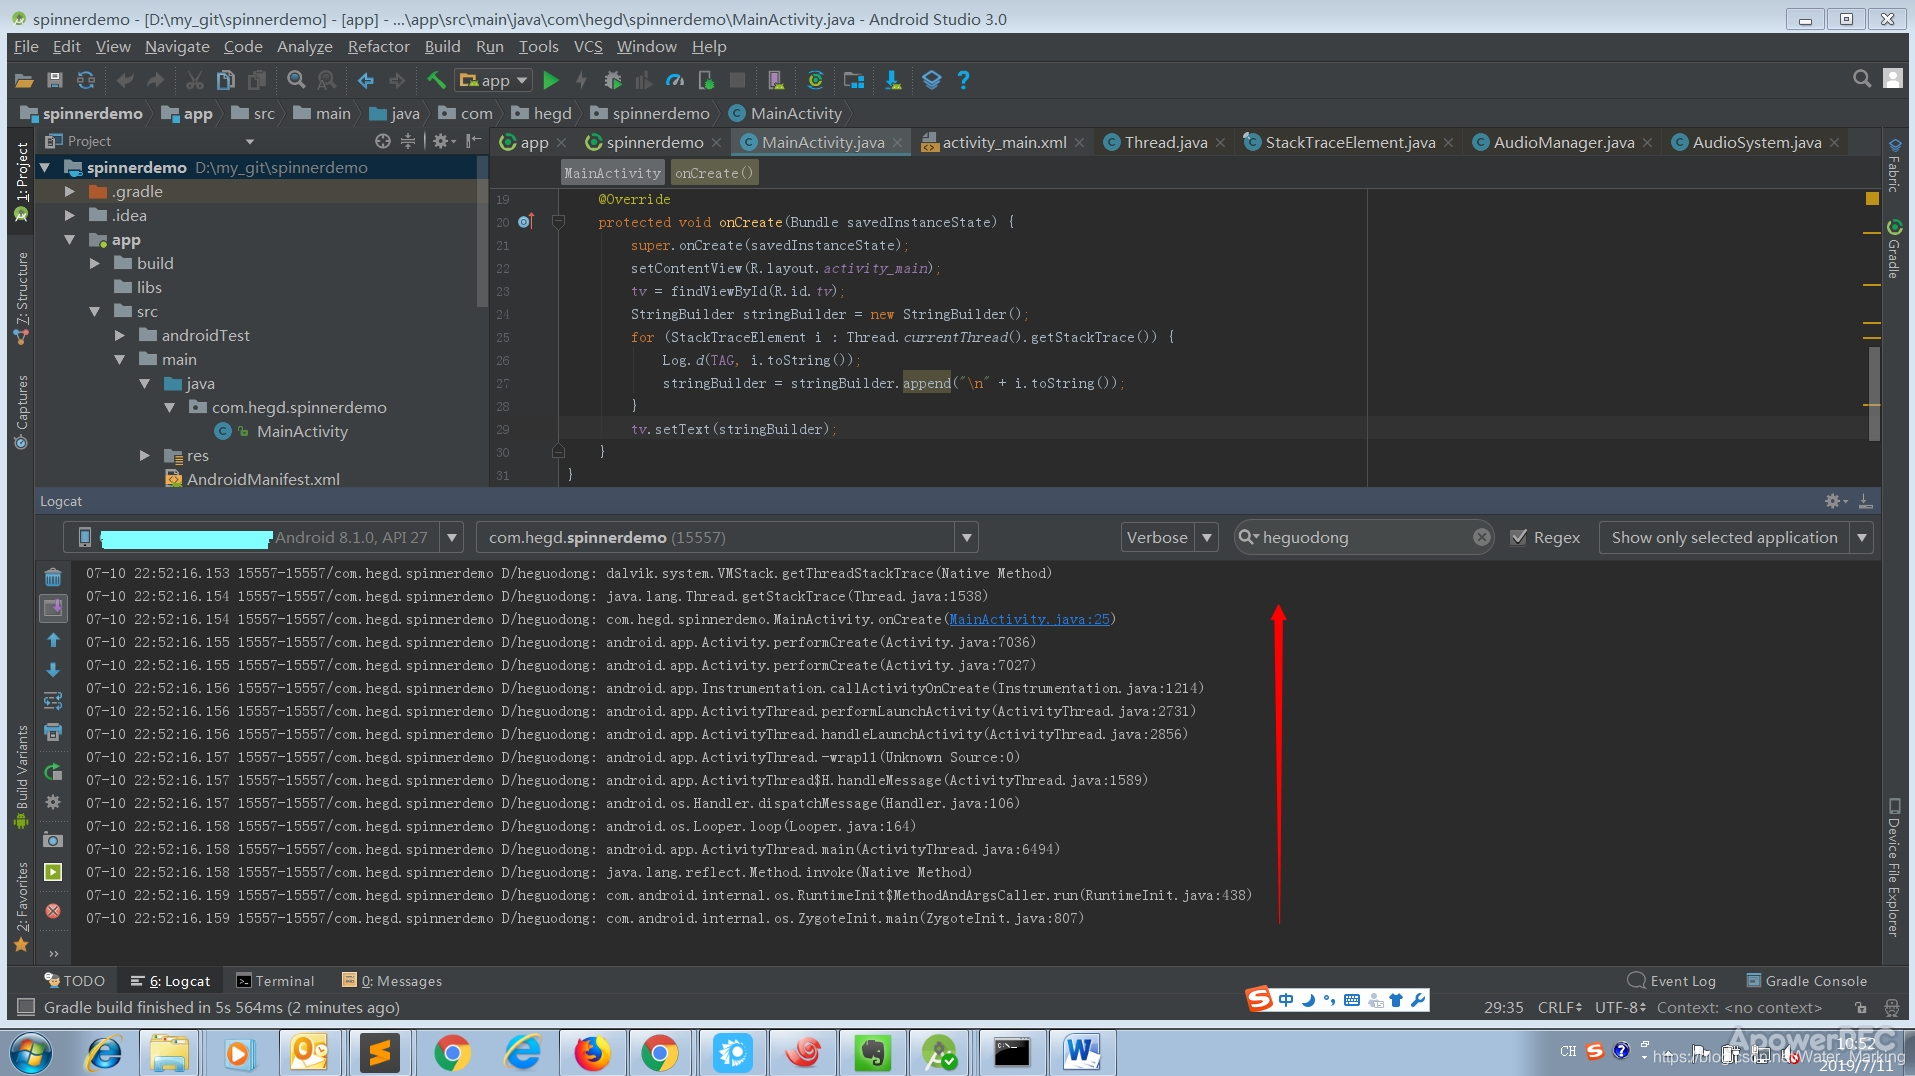This screenshot has width=1915, height=1076.
Task: Toggle the Regex checkbox
Action: click(x=1518, y=537)
